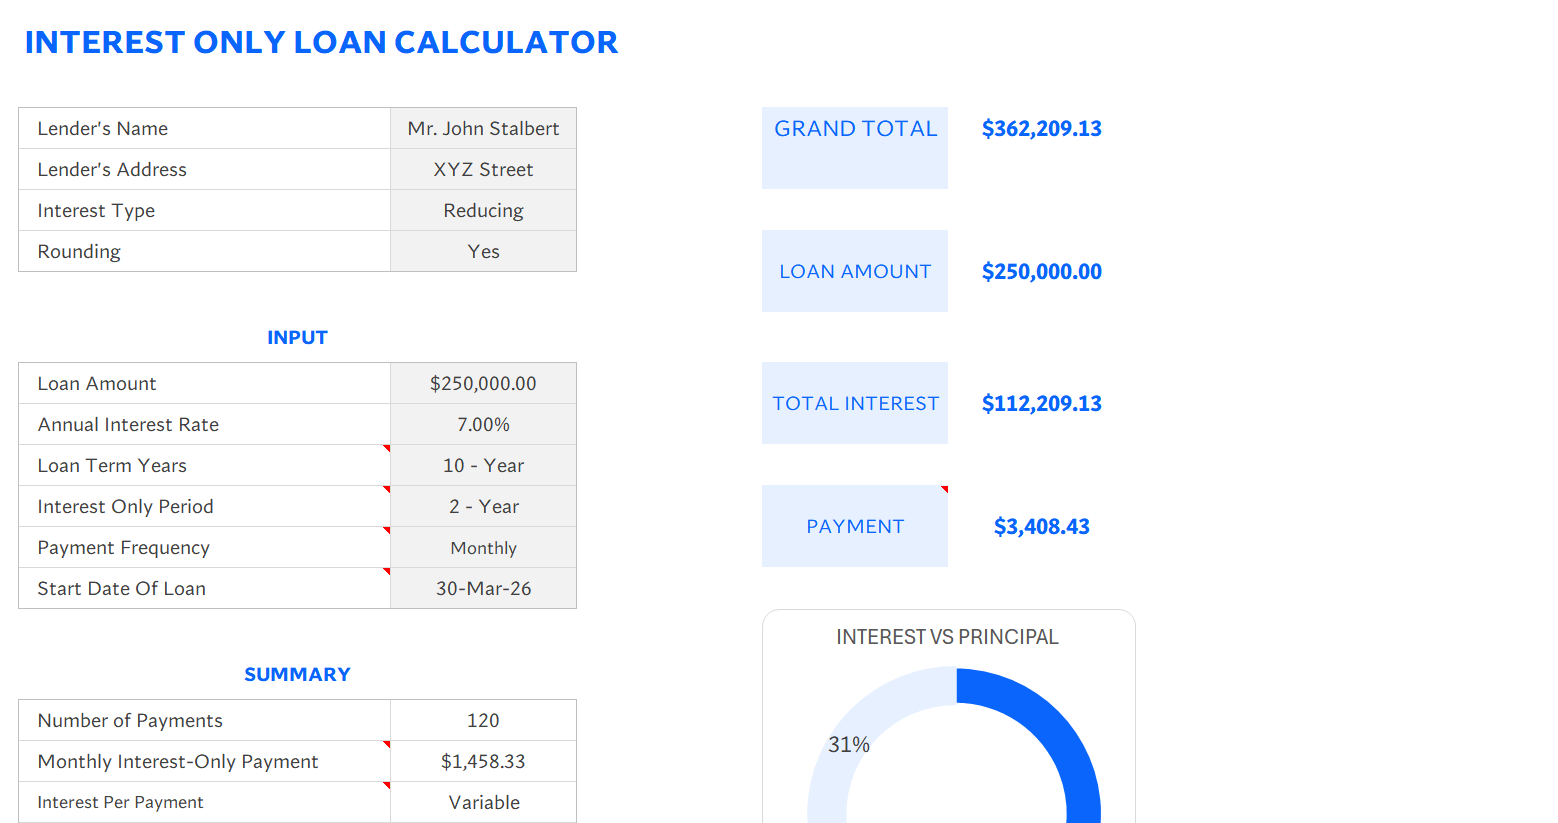Viewport: 1558px width, 823px height.
Task: Click the 31% label on the donut chart
Action: point(848,744)
